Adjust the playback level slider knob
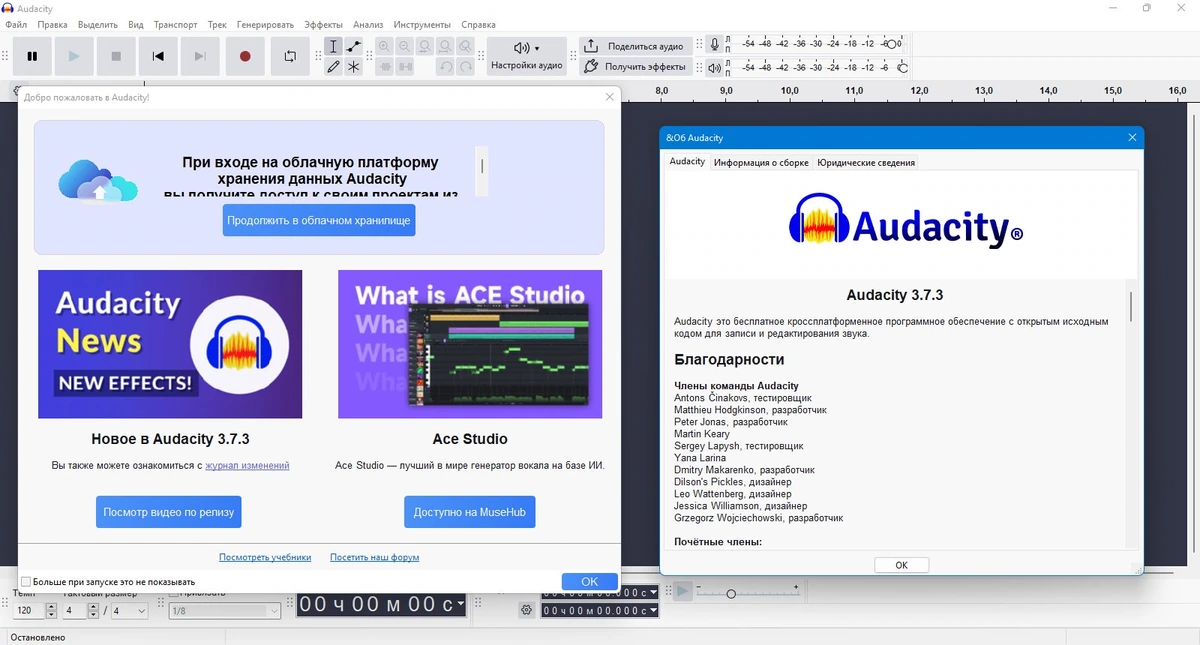The width and height of the screenshot is (1200, 645). 903,68
